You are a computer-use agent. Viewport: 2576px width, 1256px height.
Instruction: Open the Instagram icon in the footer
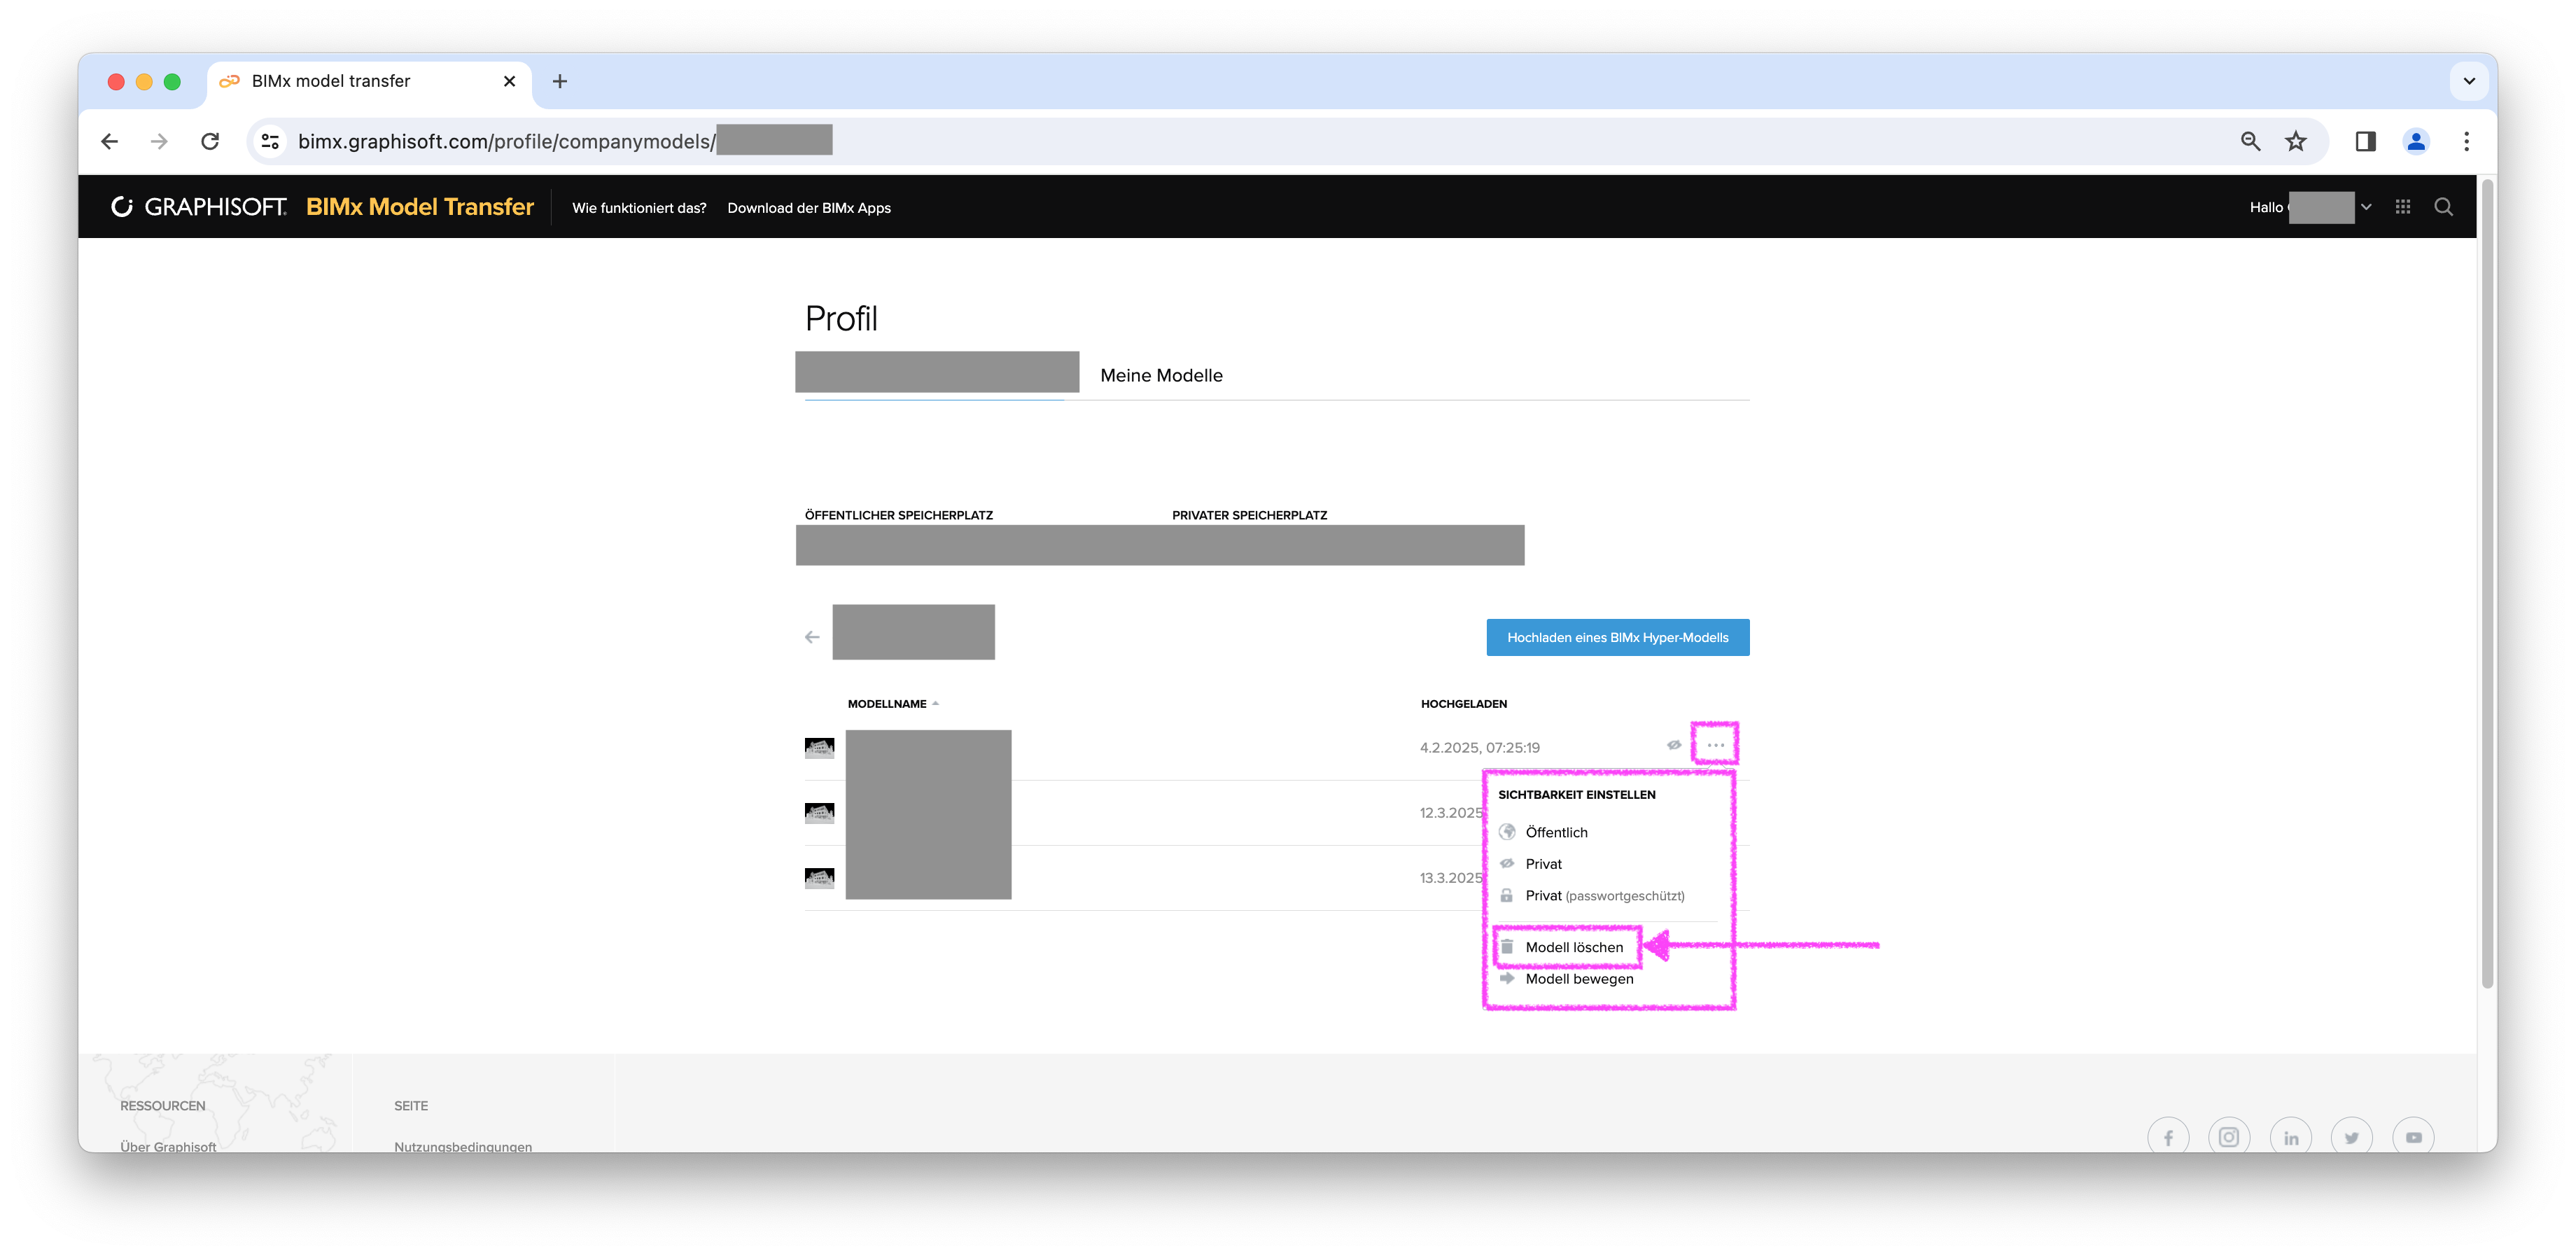coord(2229,1137)
